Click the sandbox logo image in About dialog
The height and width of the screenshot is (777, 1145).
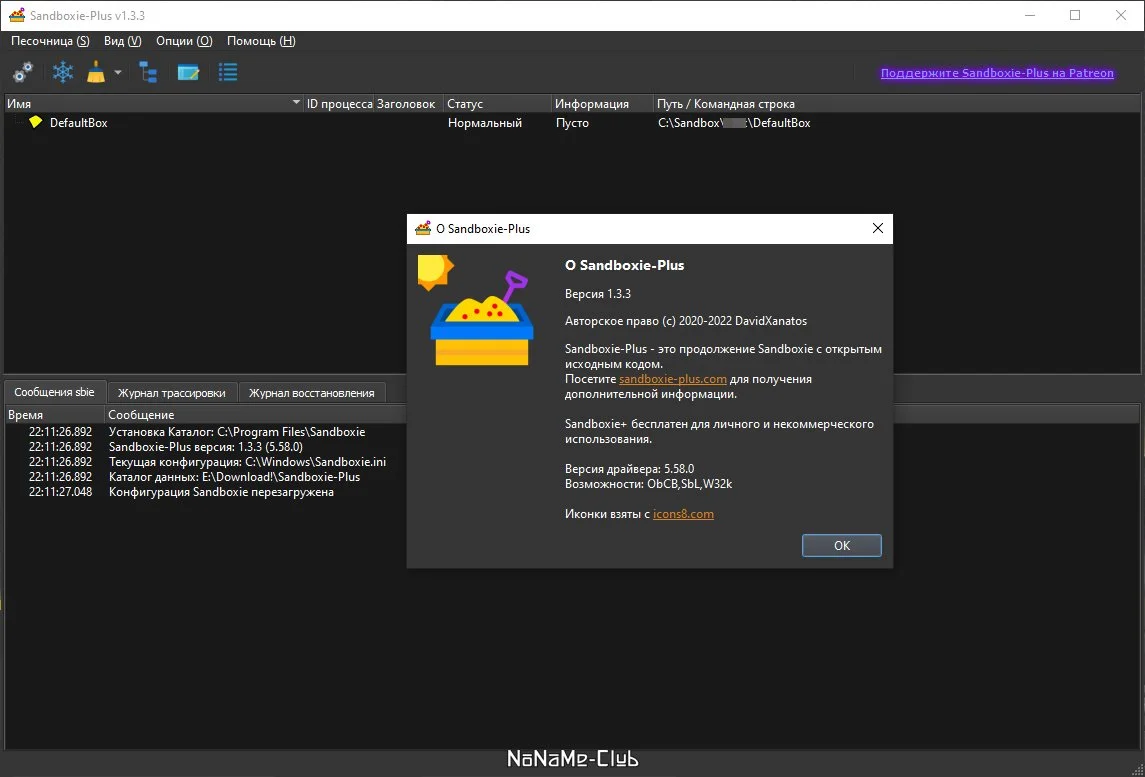[x=475, y=310]
